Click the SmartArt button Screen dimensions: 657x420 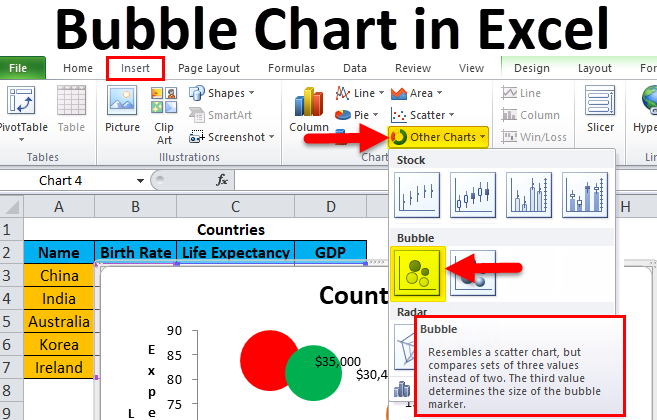point(220,115)
